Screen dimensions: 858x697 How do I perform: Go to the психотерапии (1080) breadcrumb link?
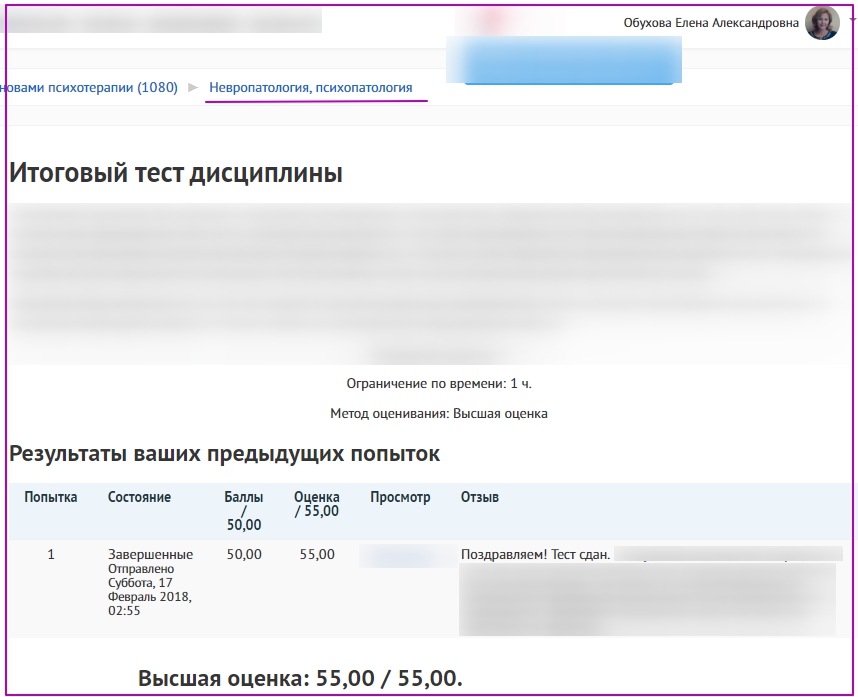tap(90, 88)
